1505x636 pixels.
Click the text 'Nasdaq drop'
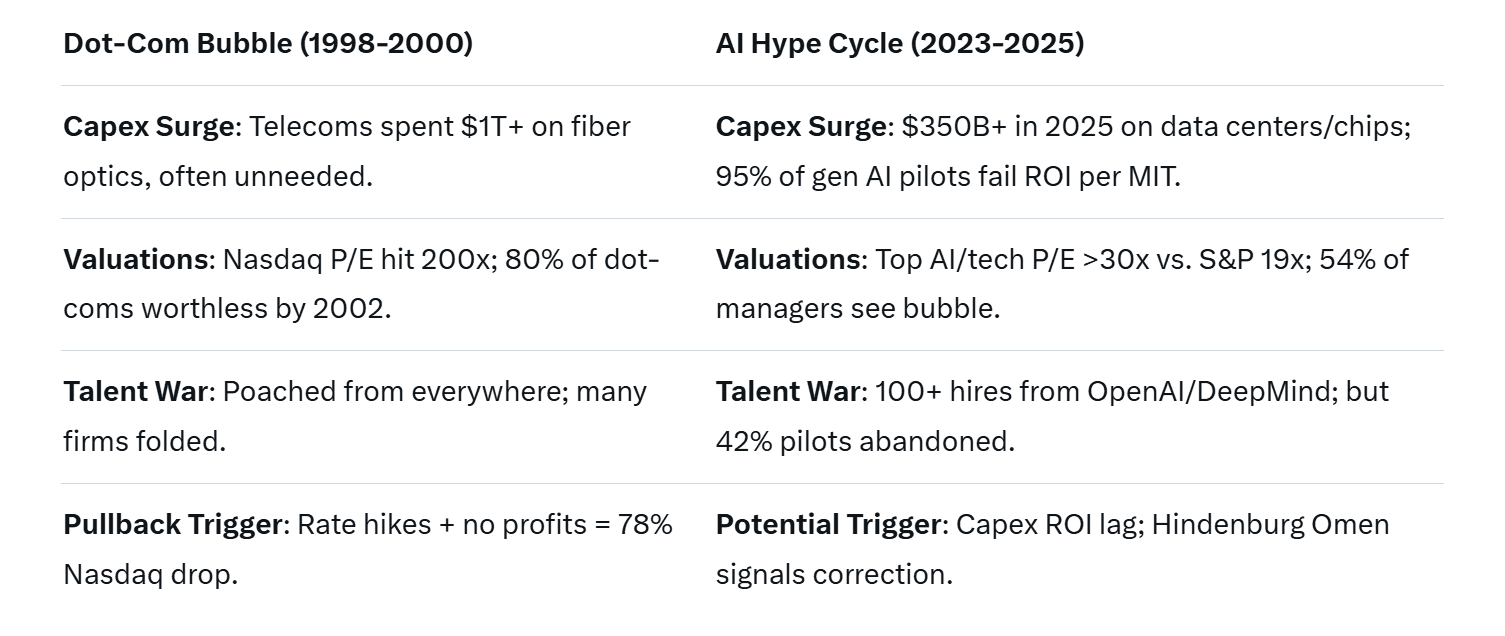pyautogui.click(x=150, y=574)
